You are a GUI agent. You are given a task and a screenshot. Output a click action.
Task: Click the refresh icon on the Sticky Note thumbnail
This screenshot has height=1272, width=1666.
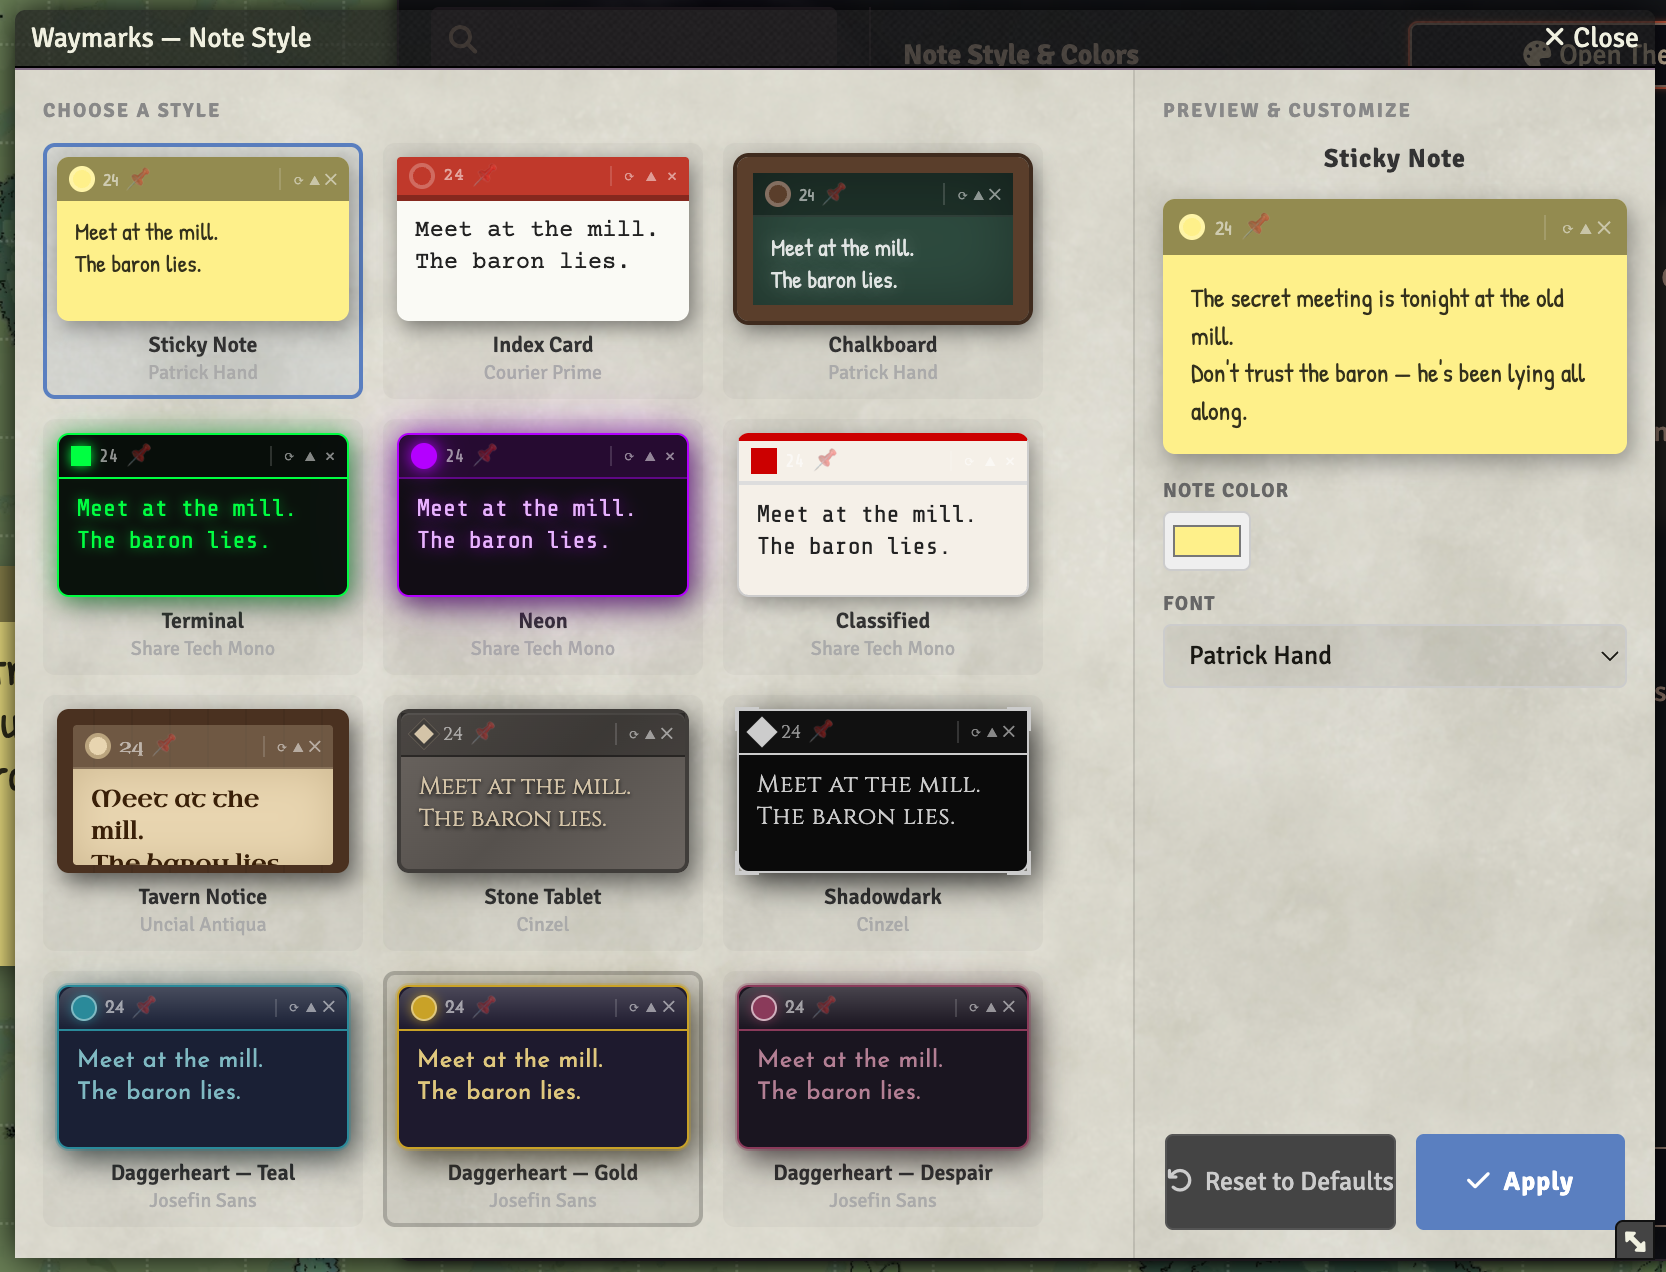298,179
